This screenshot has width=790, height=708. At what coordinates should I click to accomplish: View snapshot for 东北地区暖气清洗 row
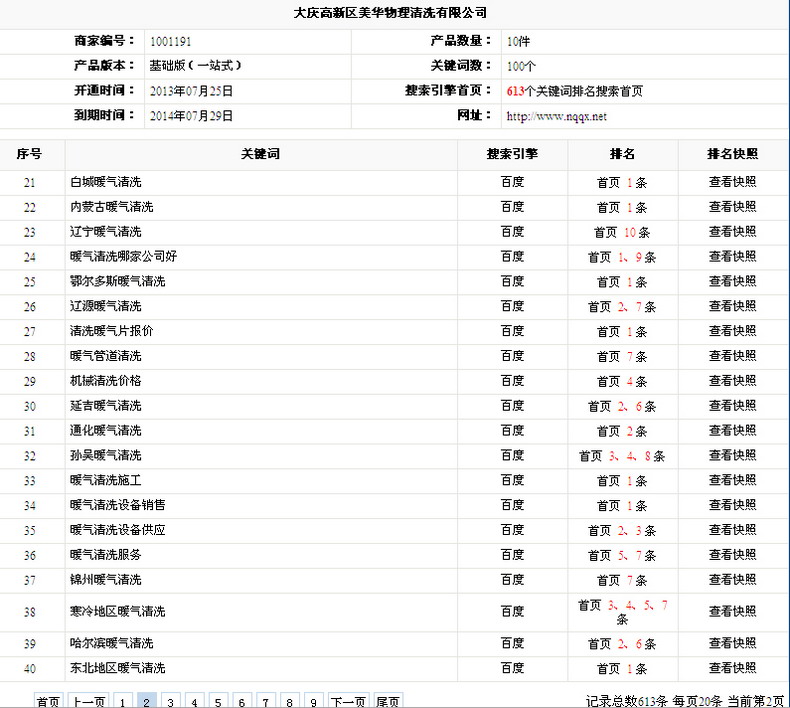(x=733, y=668)
